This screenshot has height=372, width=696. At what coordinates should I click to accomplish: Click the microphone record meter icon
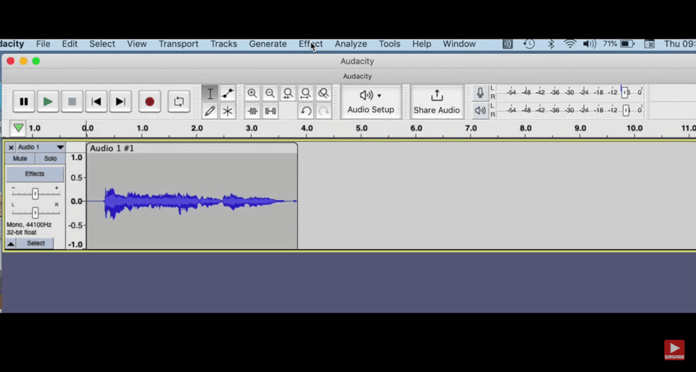[480, 93]
